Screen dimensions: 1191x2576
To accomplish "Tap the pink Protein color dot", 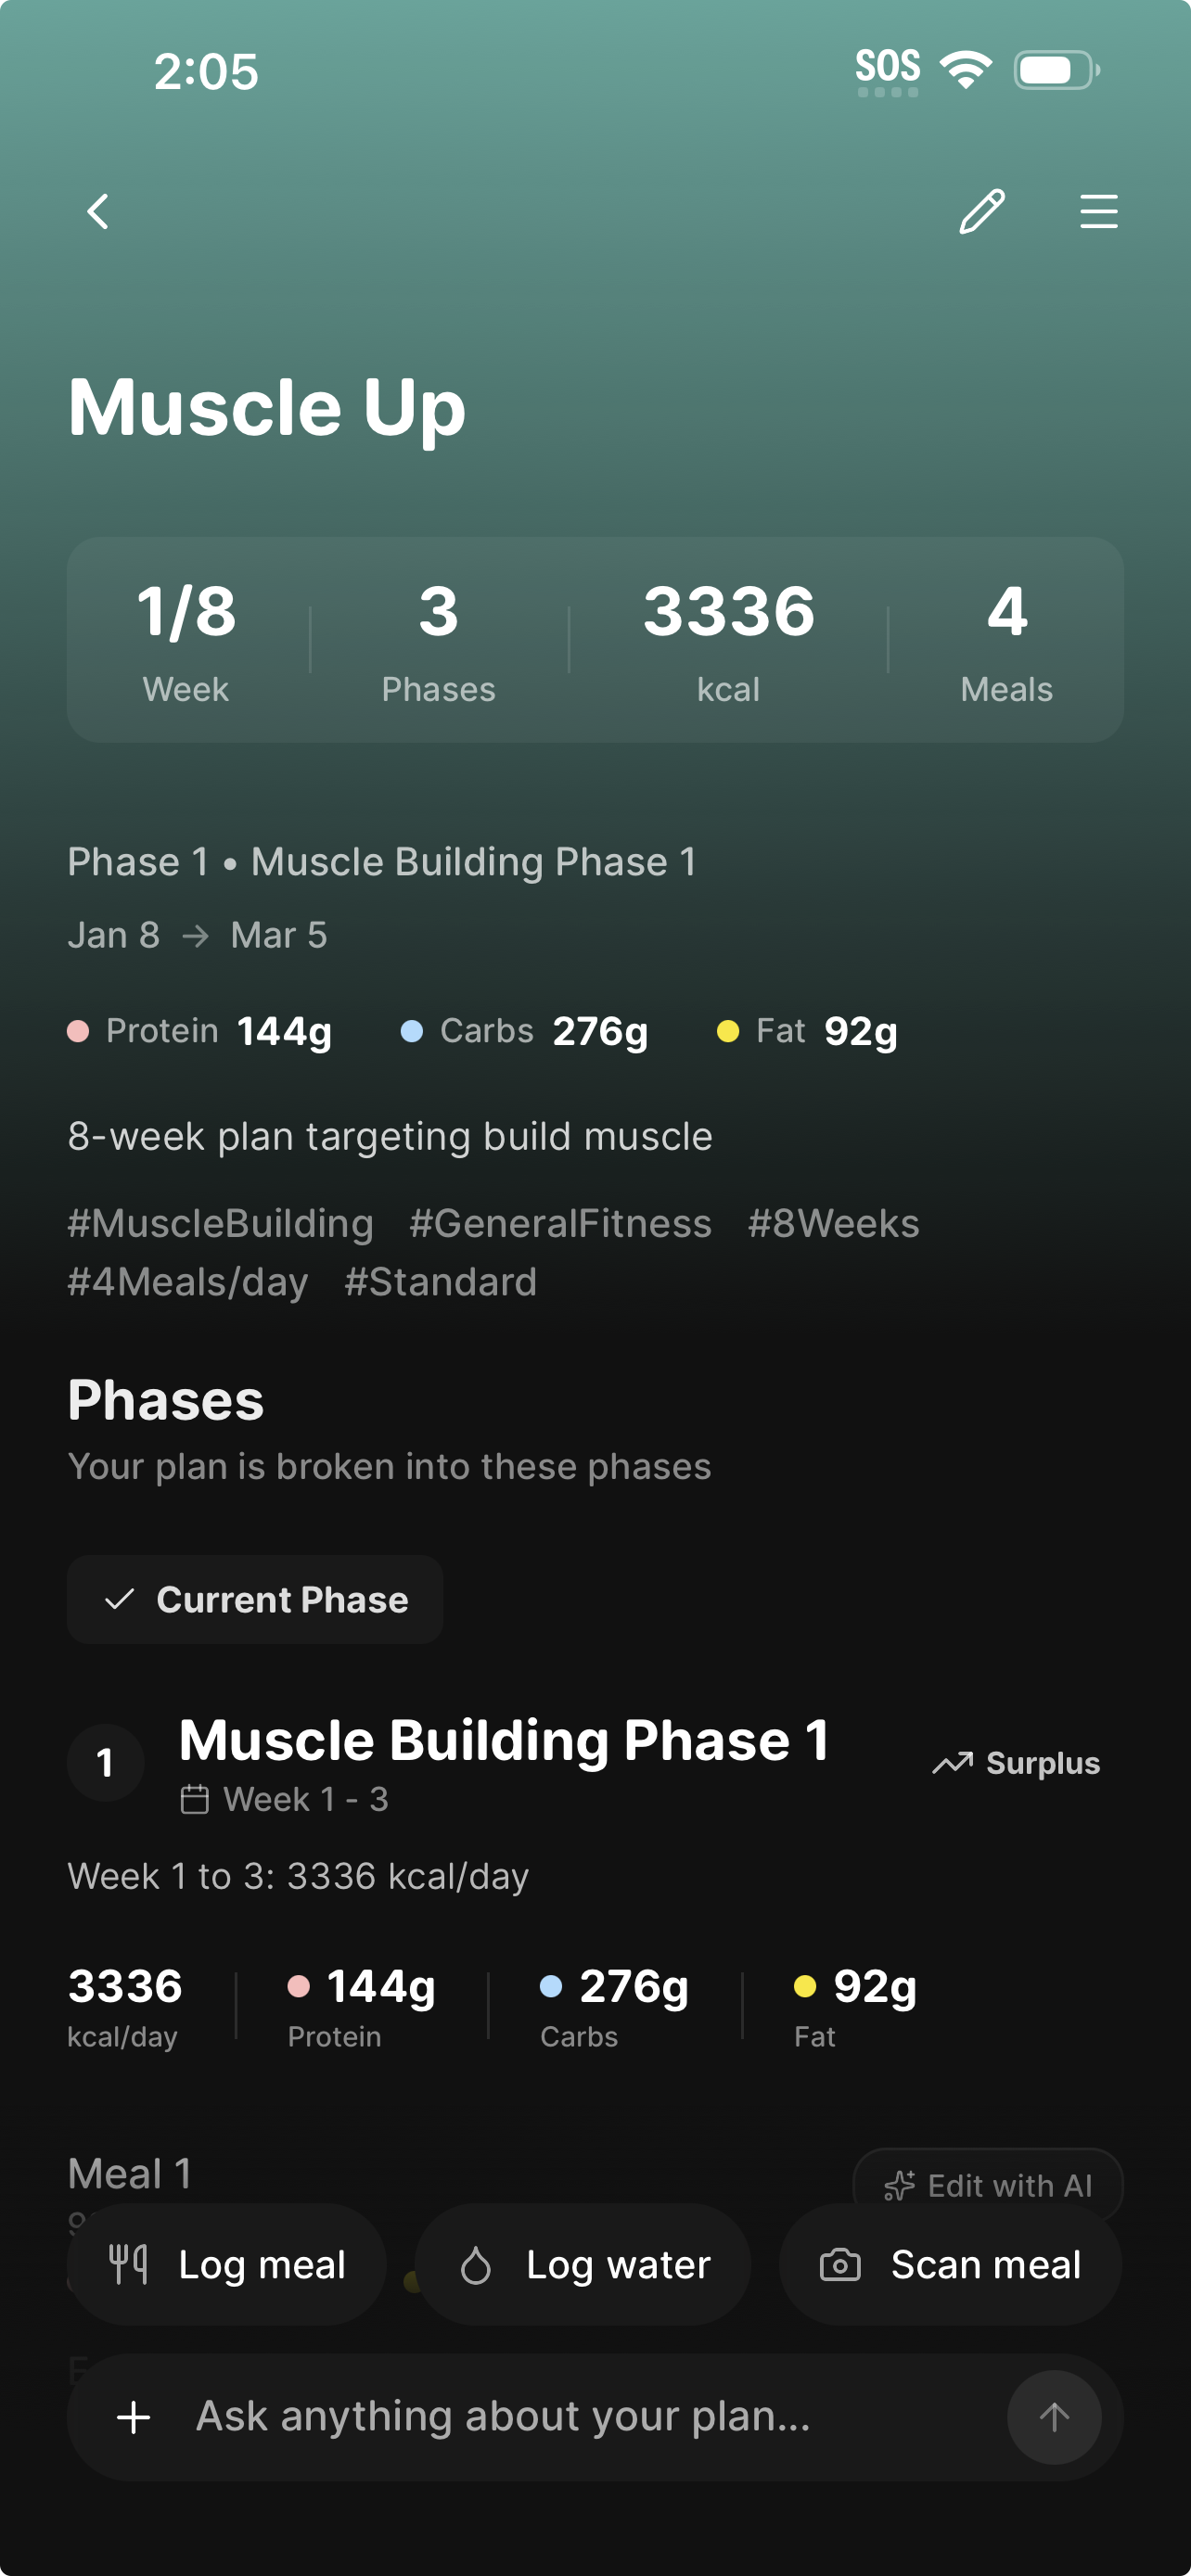I will pyautogui.click(x=78, y=1031).
